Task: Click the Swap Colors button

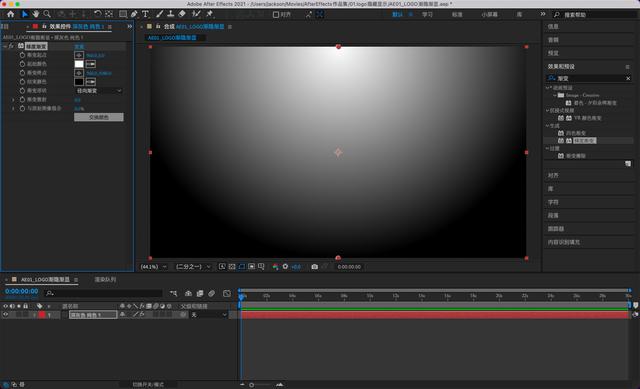Action: [x=98, y=117]
